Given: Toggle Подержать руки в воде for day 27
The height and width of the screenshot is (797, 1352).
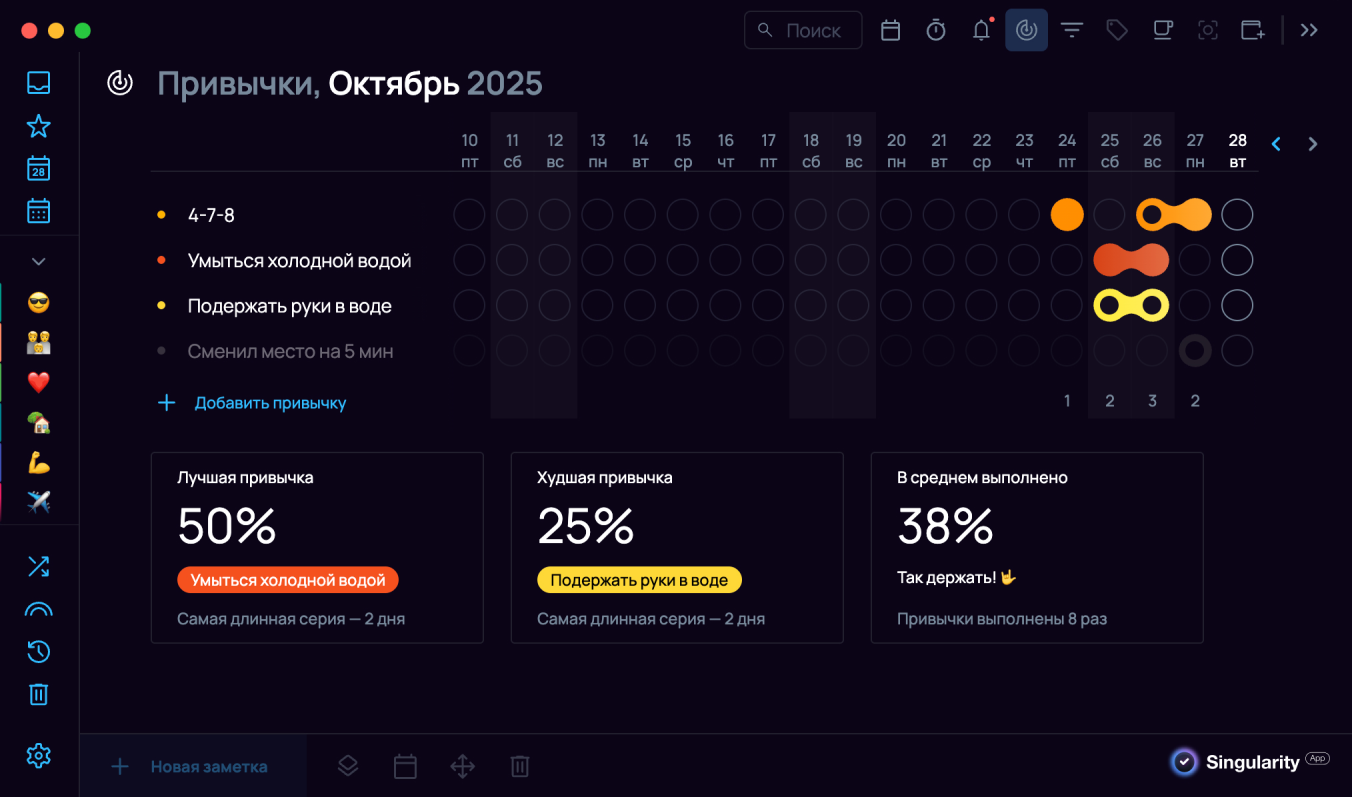Looking at the screenshot, I should (1194, 305).
